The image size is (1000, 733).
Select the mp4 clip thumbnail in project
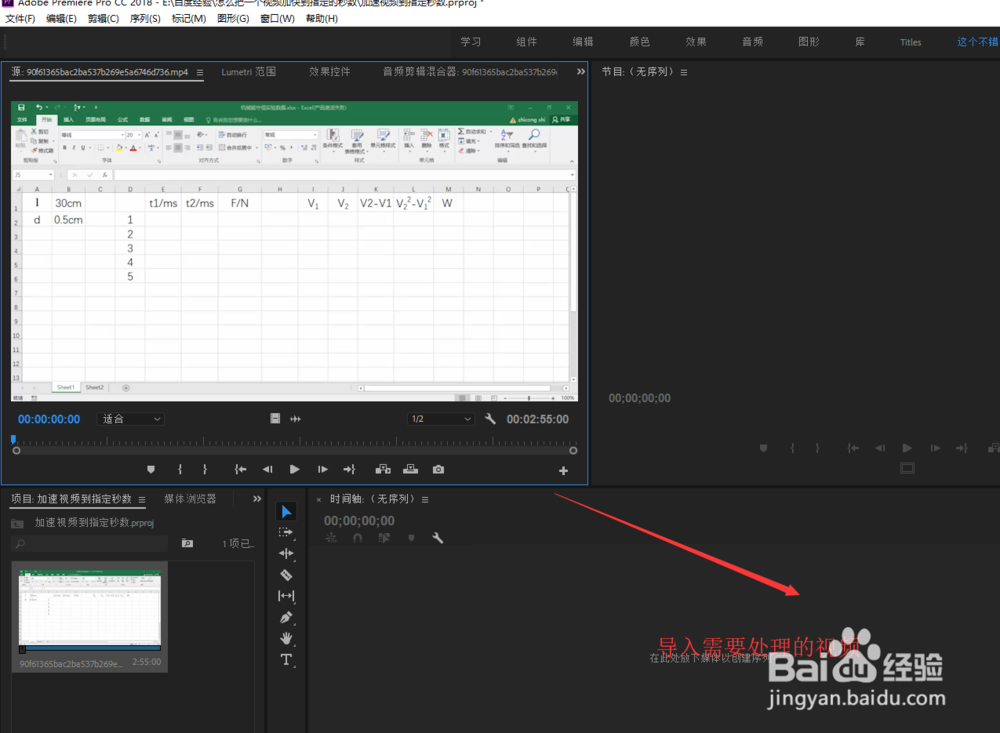[x=90, y=611]
